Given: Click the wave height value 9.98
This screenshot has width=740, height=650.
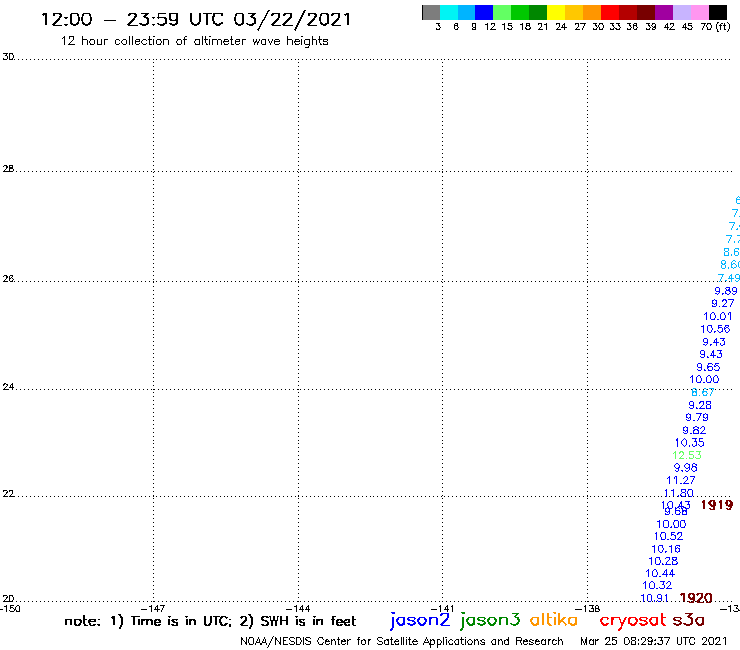Looking at the screenshot, I should click(x=685, y=468).
